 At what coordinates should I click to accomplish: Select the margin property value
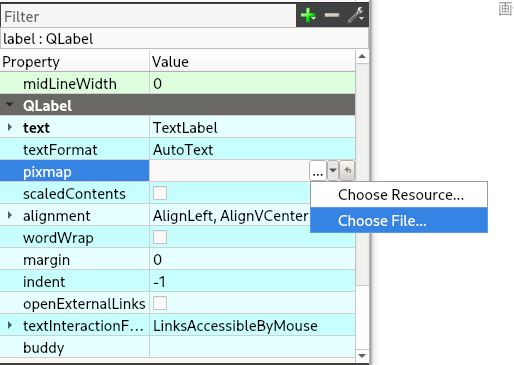click(252, 259)
